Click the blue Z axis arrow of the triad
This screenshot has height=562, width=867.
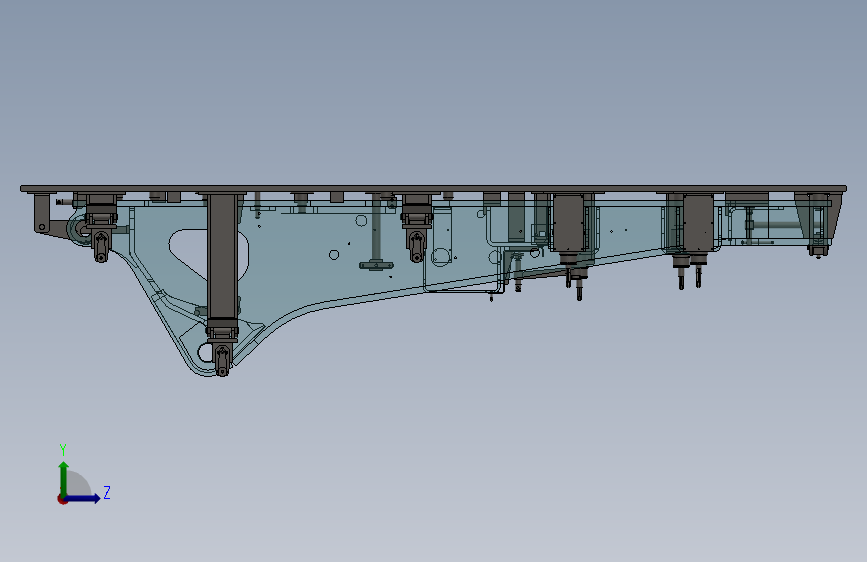coord(83,498)
